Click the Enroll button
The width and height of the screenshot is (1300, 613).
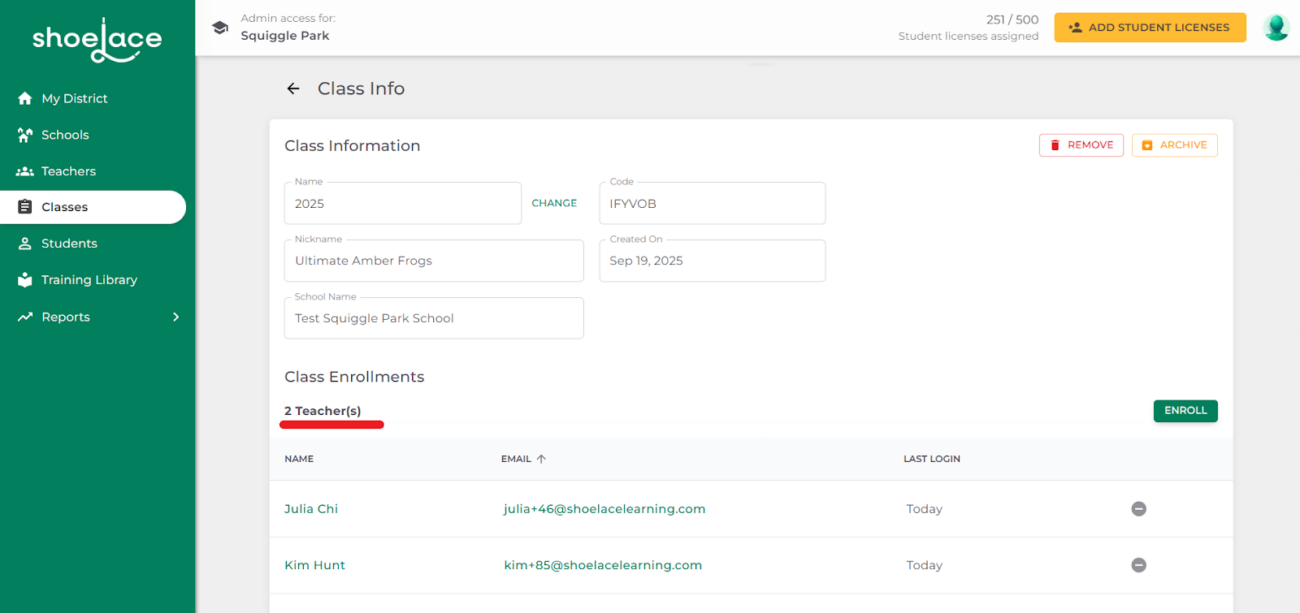coord(1185,411)
